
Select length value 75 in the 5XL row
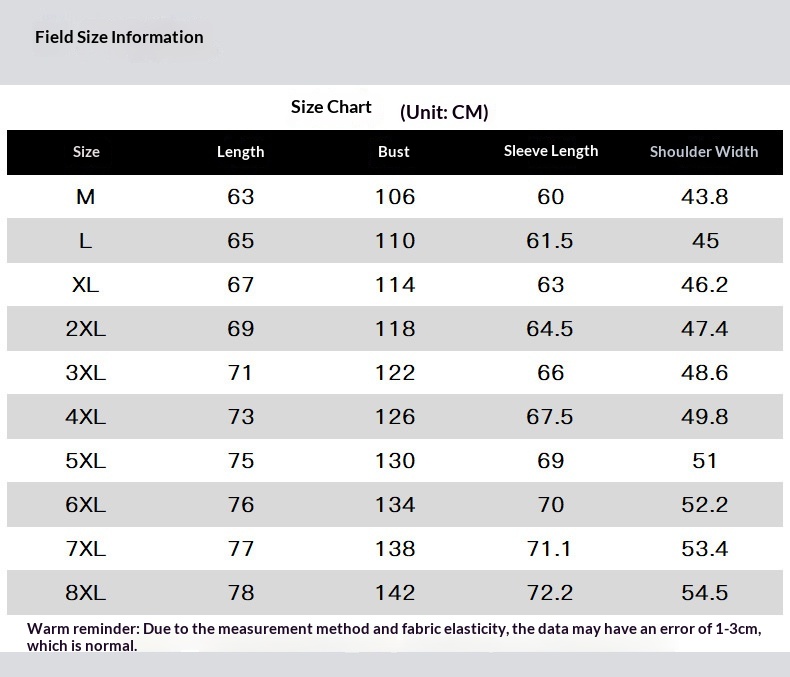click(x=241, y=461)
